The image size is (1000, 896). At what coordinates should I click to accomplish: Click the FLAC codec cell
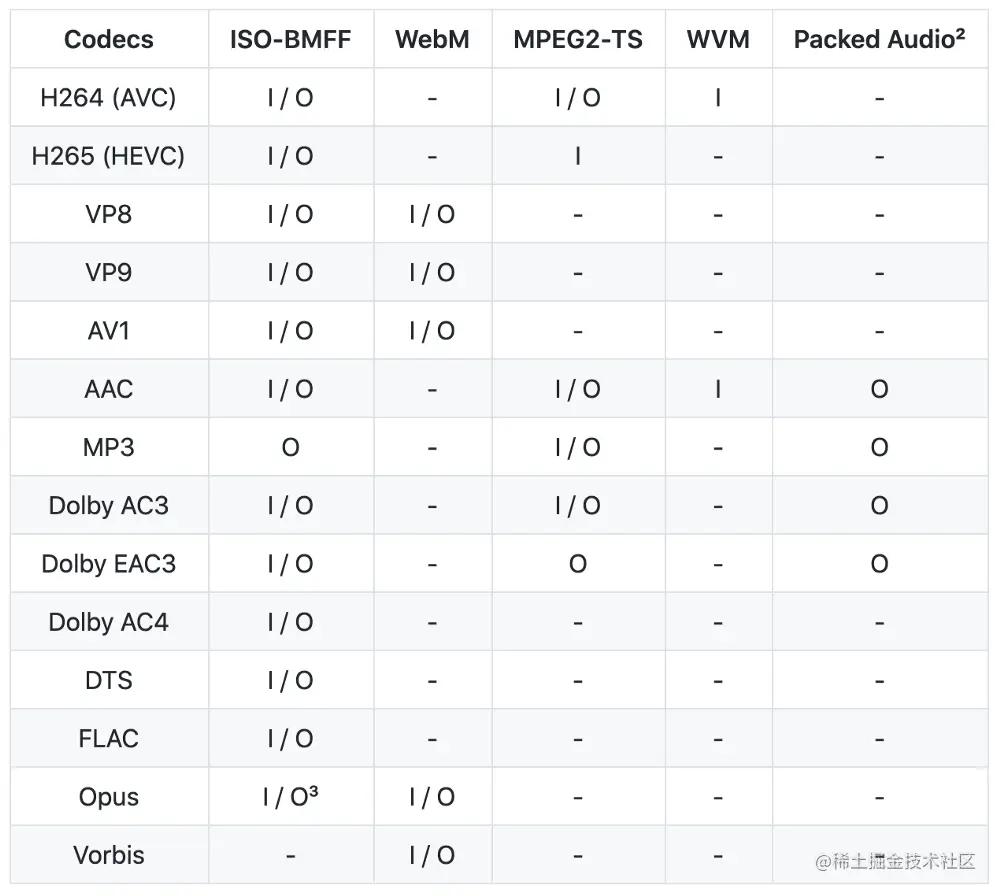pyautogui.click(x=108, y=738)
